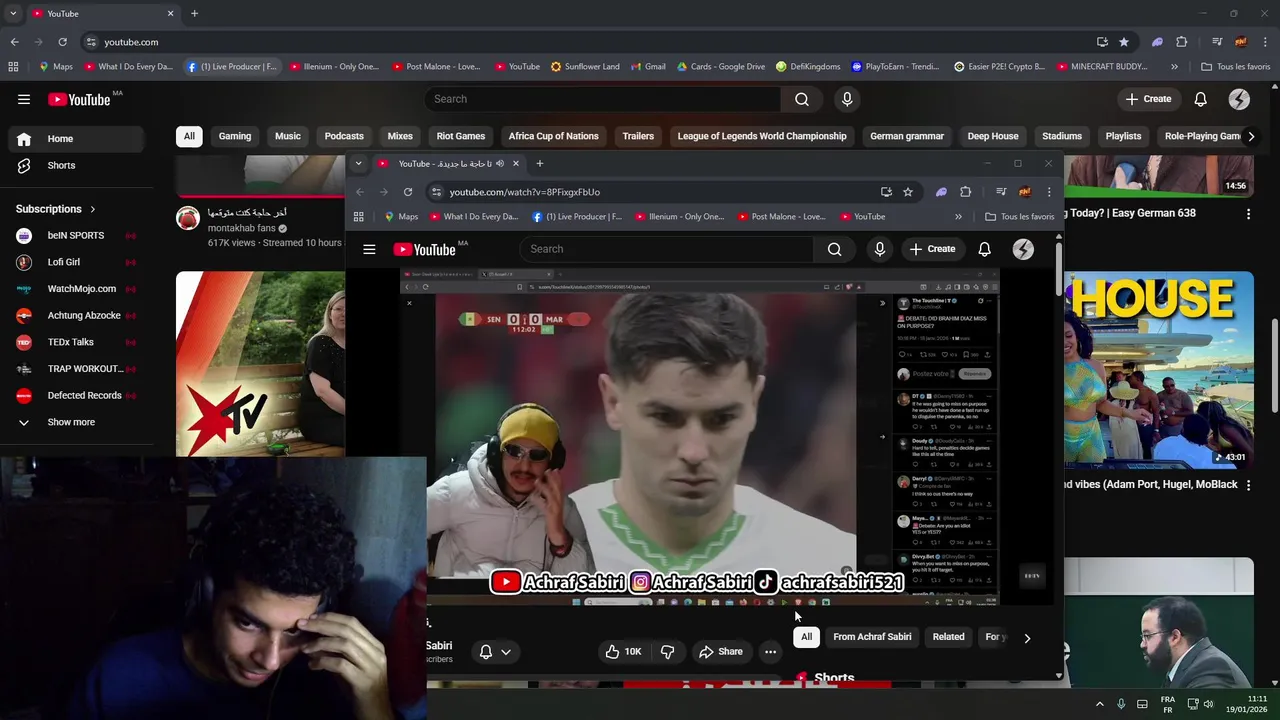Select the Africa Cup of Nations chip
1280x720 pixels.
[553, 136]
